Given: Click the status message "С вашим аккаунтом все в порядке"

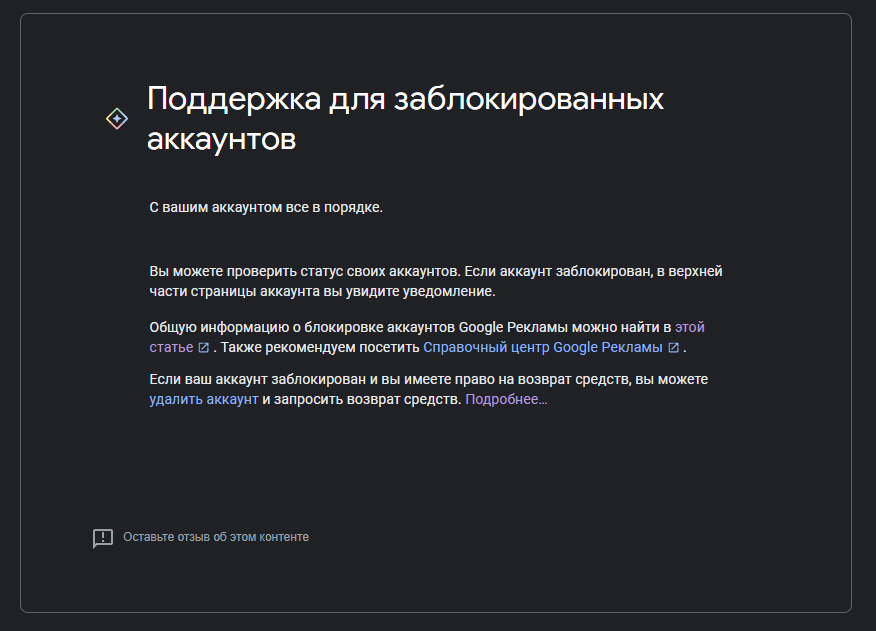Looking at the screenshot, I should click(266, 208).
